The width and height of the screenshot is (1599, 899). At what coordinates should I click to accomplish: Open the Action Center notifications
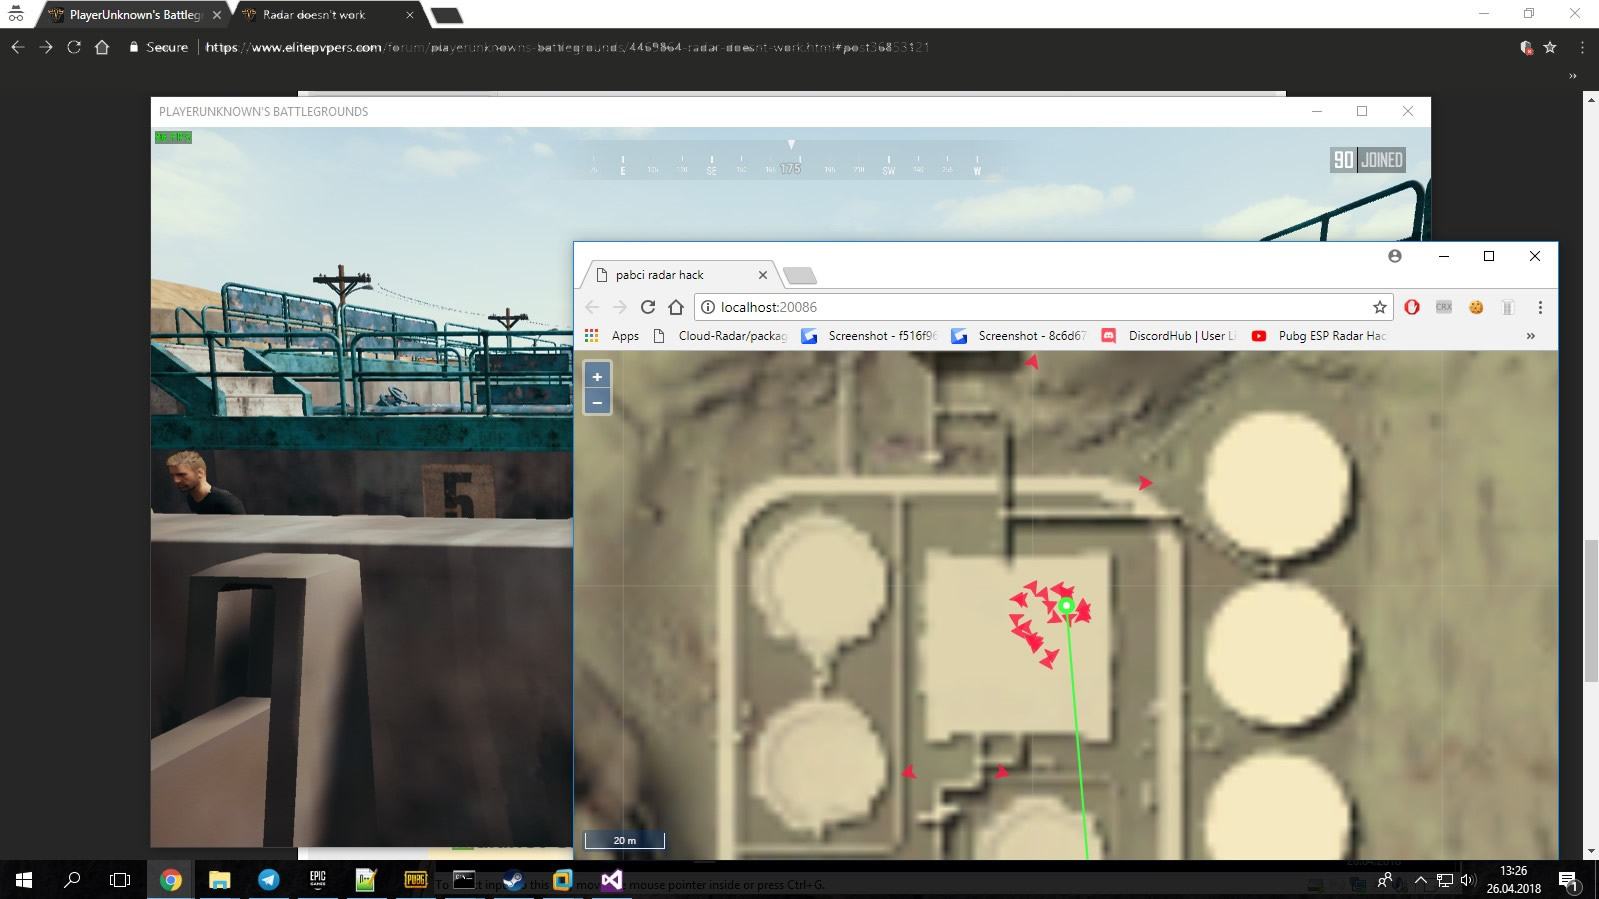(1568, 881)
